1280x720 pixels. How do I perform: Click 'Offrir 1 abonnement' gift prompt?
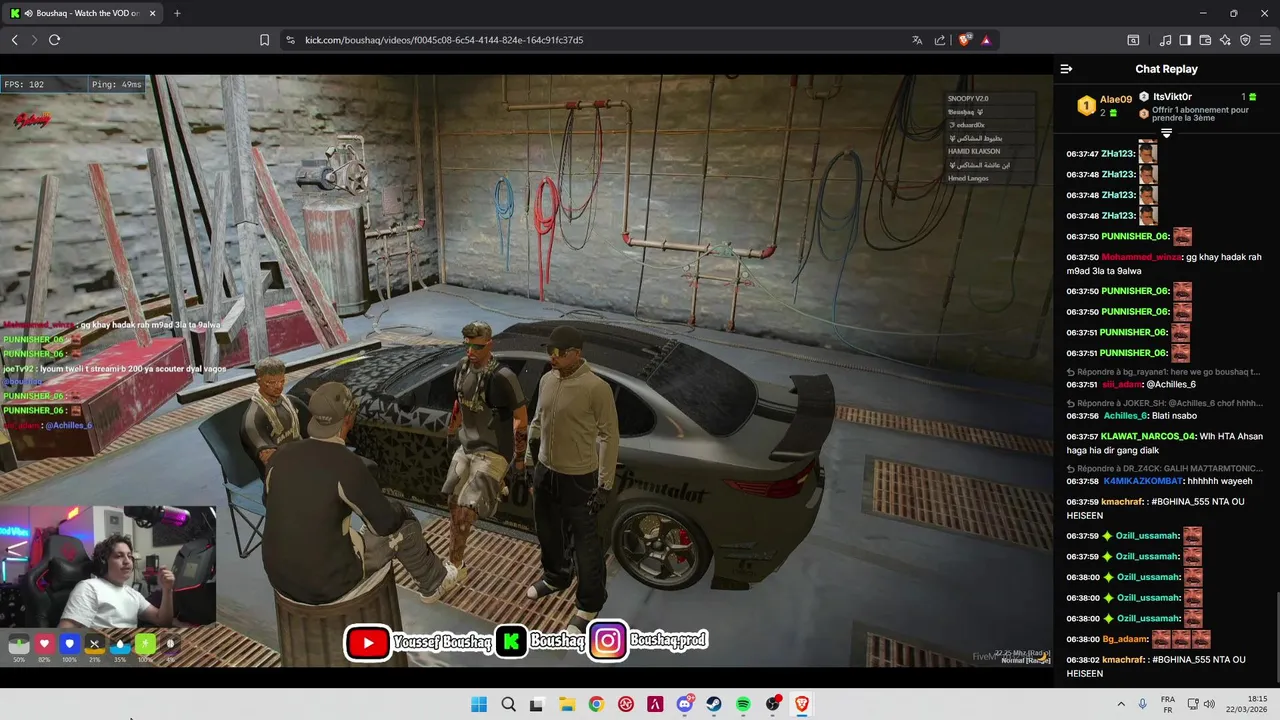[x=1198, y=114]
